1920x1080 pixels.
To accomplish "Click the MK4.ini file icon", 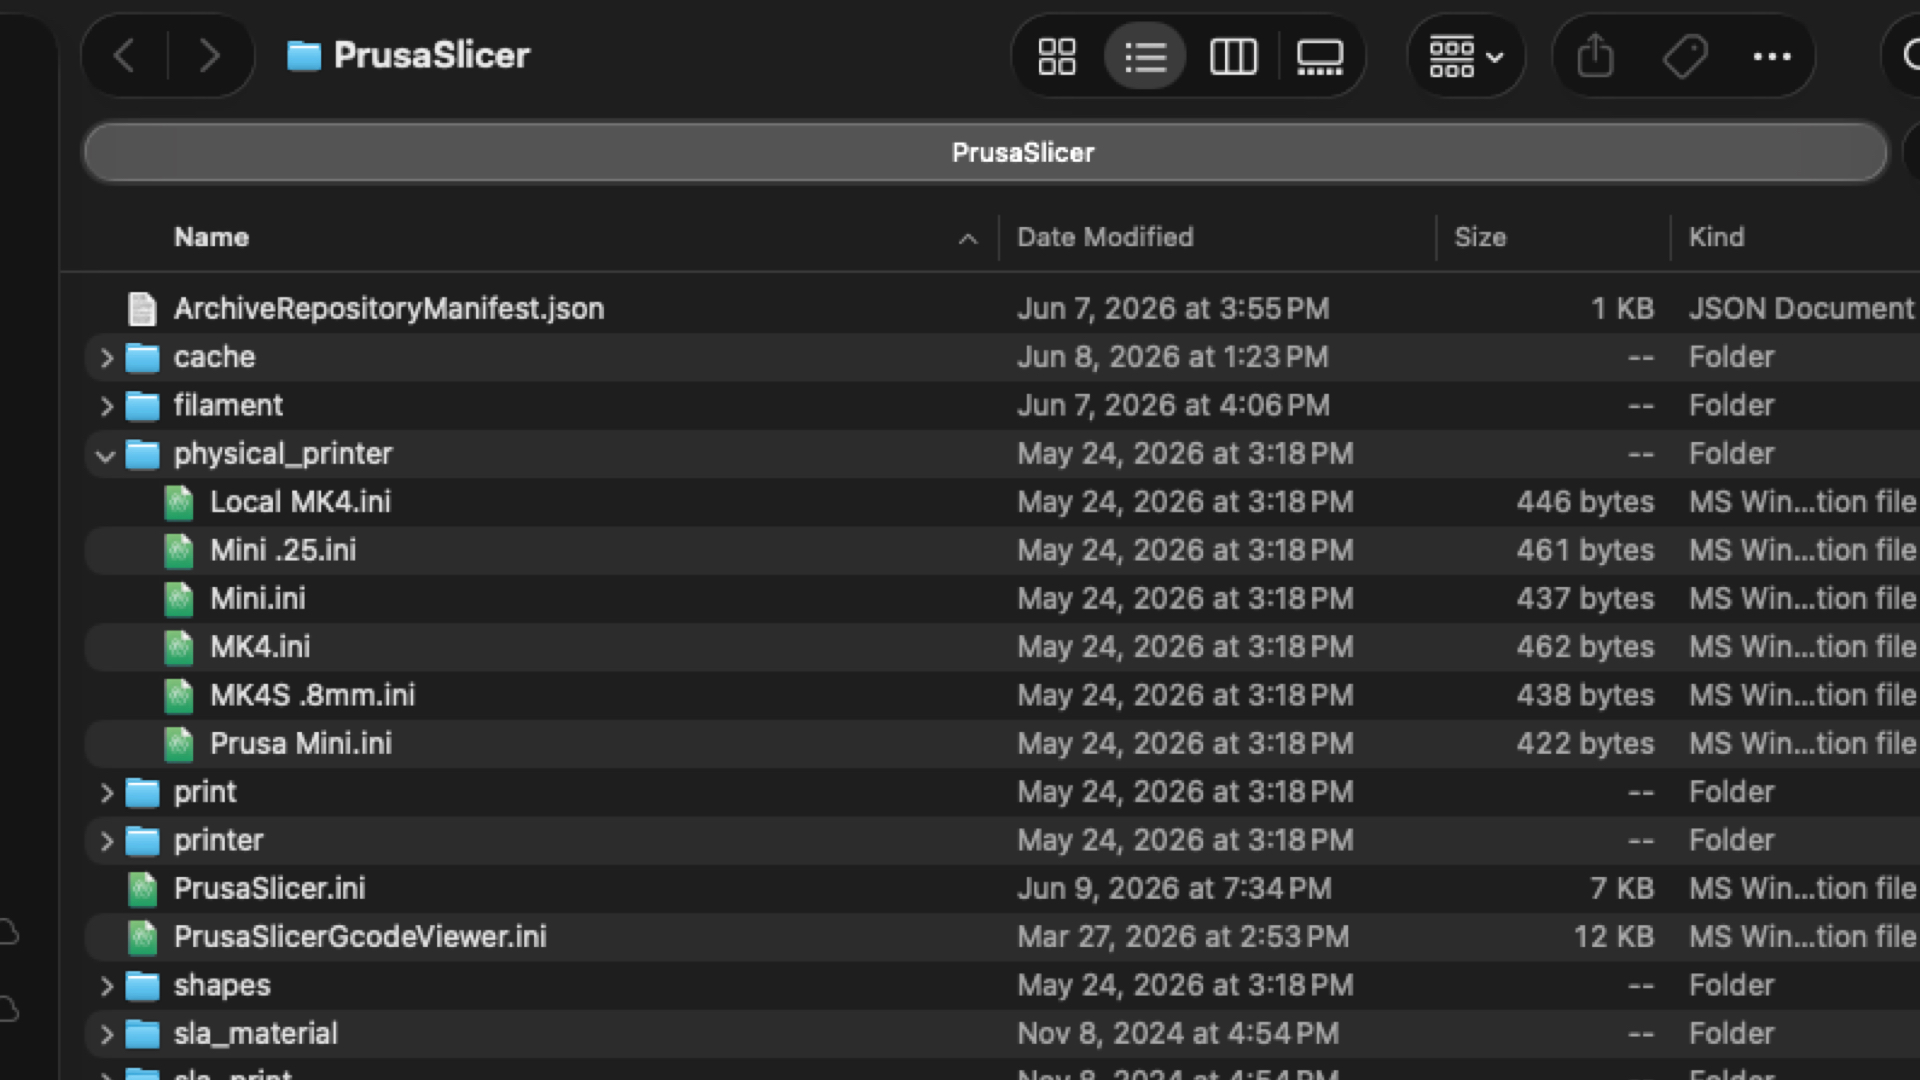I will [x=179, y=647].
